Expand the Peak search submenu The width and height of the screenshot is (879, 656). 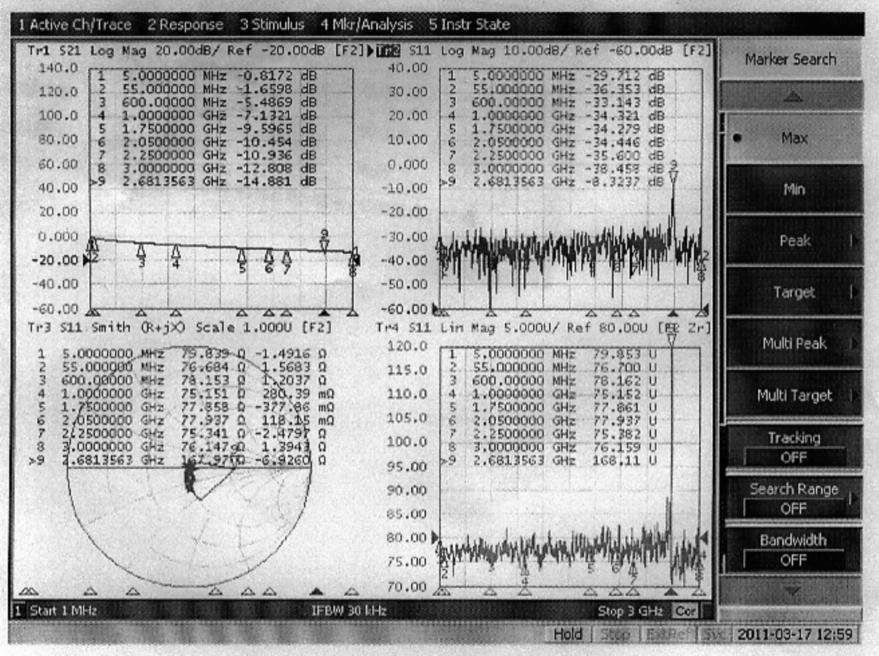click(x=793, y=241)
